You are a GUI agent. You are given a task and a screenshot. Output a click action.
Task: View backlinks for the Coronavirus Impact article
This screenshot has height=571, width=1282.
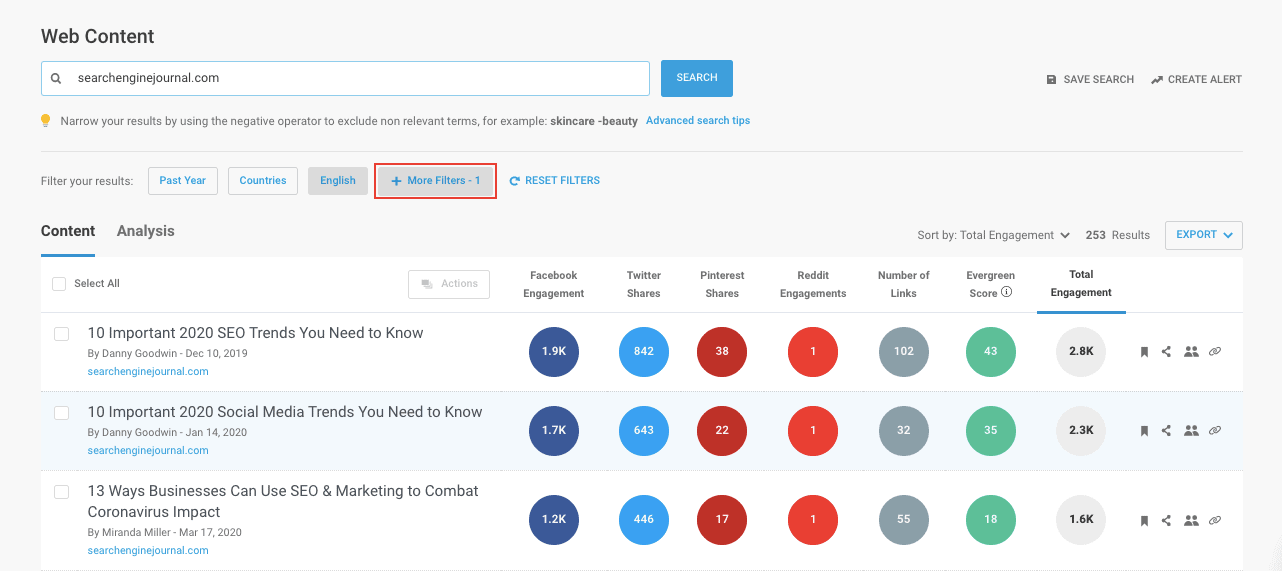(1215, 520)
